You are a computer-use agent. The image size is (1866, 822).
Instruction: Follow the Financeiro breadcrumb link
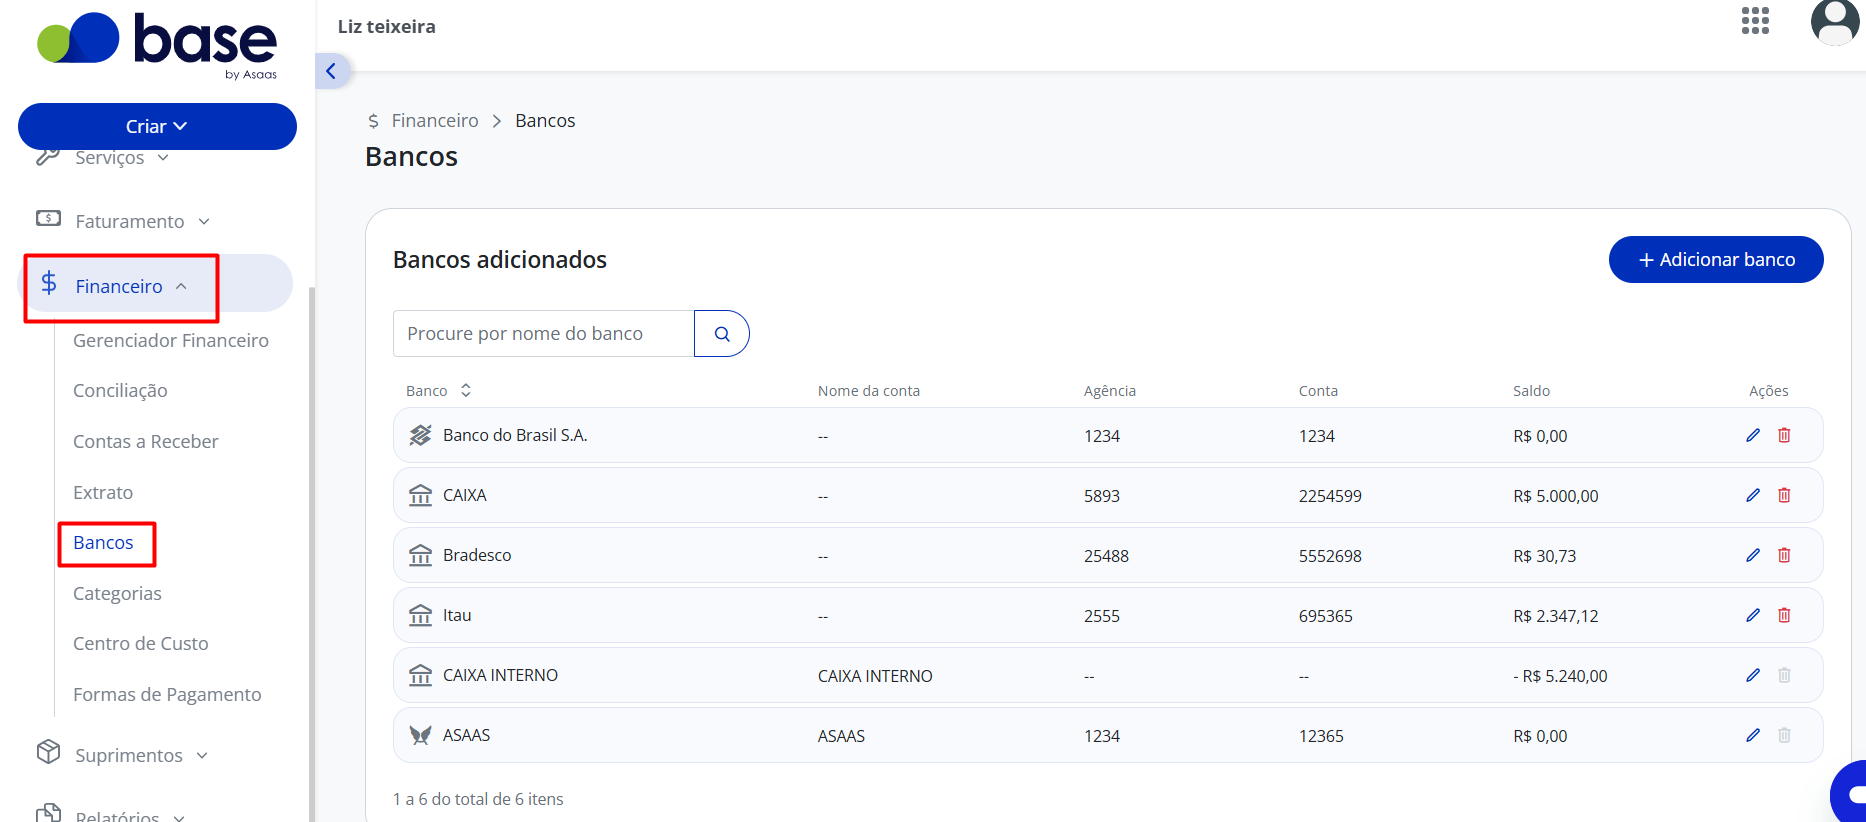click(435, 120)
